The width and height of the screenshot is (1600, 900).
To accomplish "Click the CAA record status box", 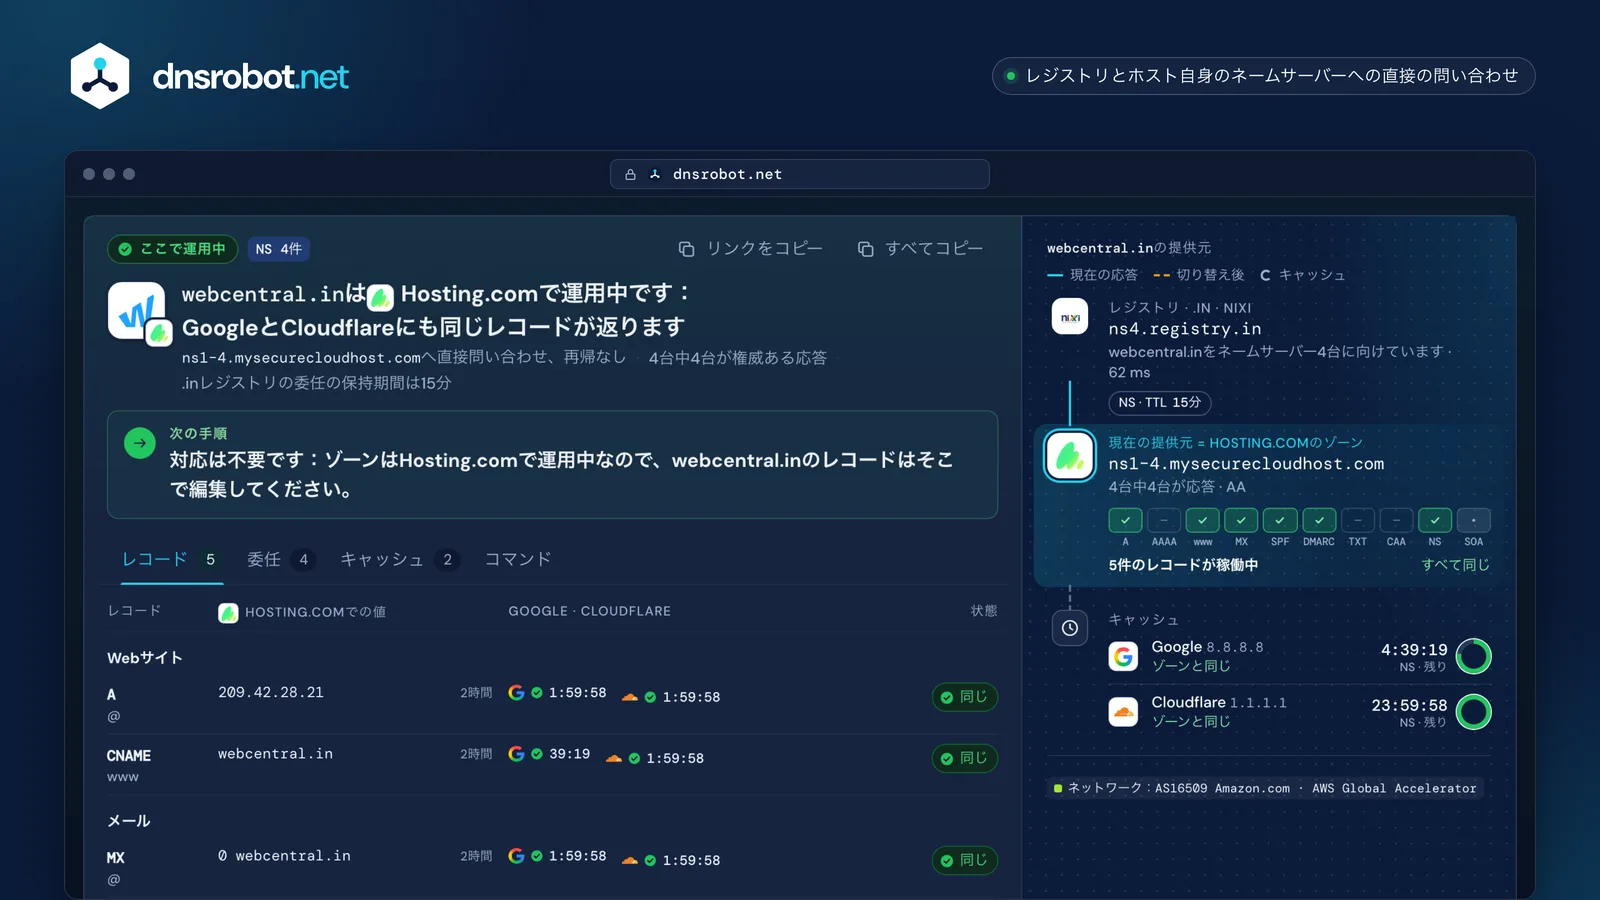I will [x=1396, y=520].
